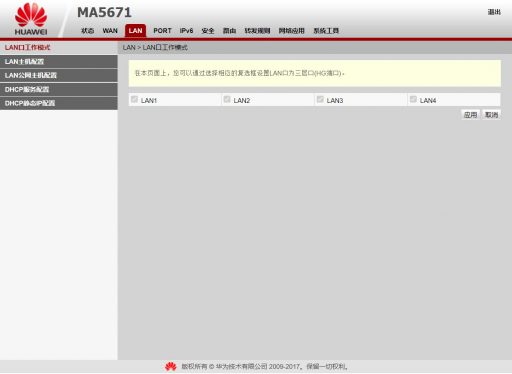
Task: Open the 安全 security tab
Action: pos(208,31)
